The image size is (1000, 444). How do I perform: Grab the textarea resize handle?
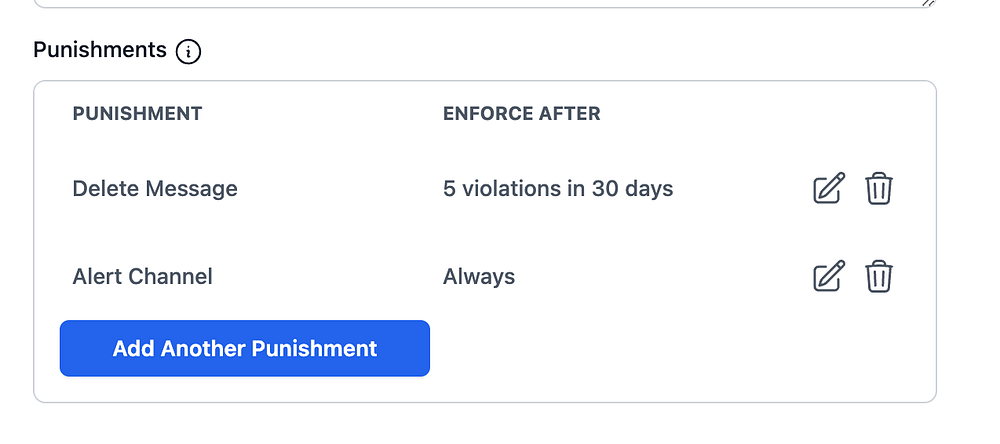928,3
